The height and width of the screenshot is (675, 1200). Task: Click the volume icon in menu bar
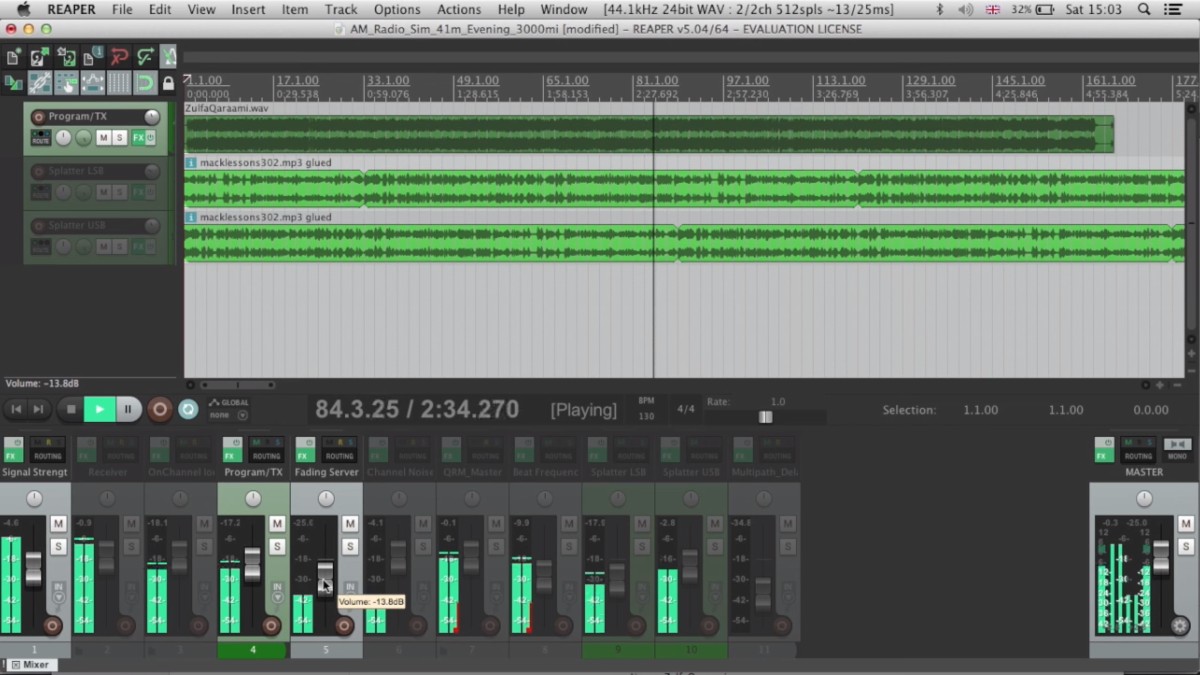(x=965, y=9)
